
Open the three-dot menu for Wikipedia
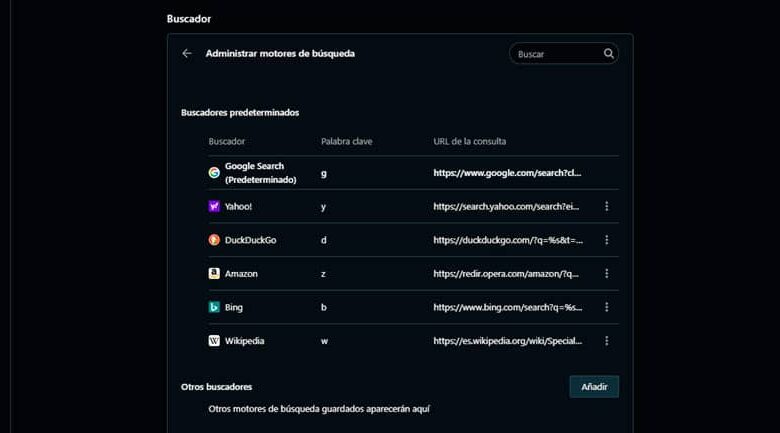pyautogui.click(x=607, y=341)
